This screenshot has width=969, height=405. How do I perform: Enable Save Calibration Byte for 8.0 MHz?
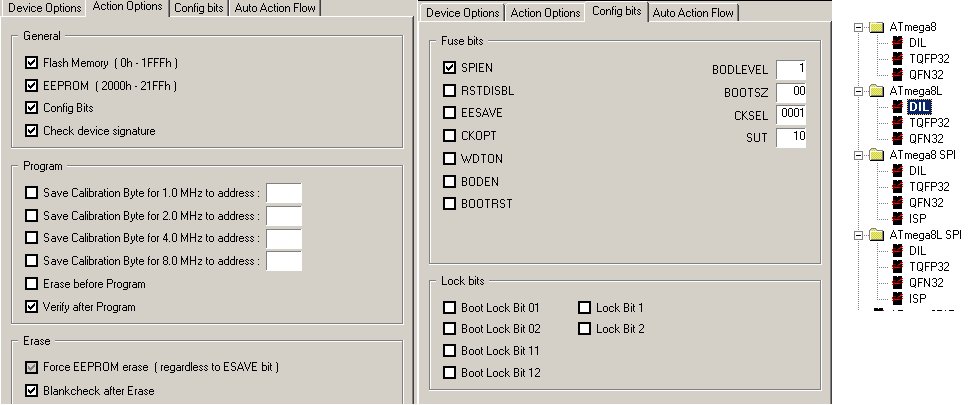(x=32, y=261)
